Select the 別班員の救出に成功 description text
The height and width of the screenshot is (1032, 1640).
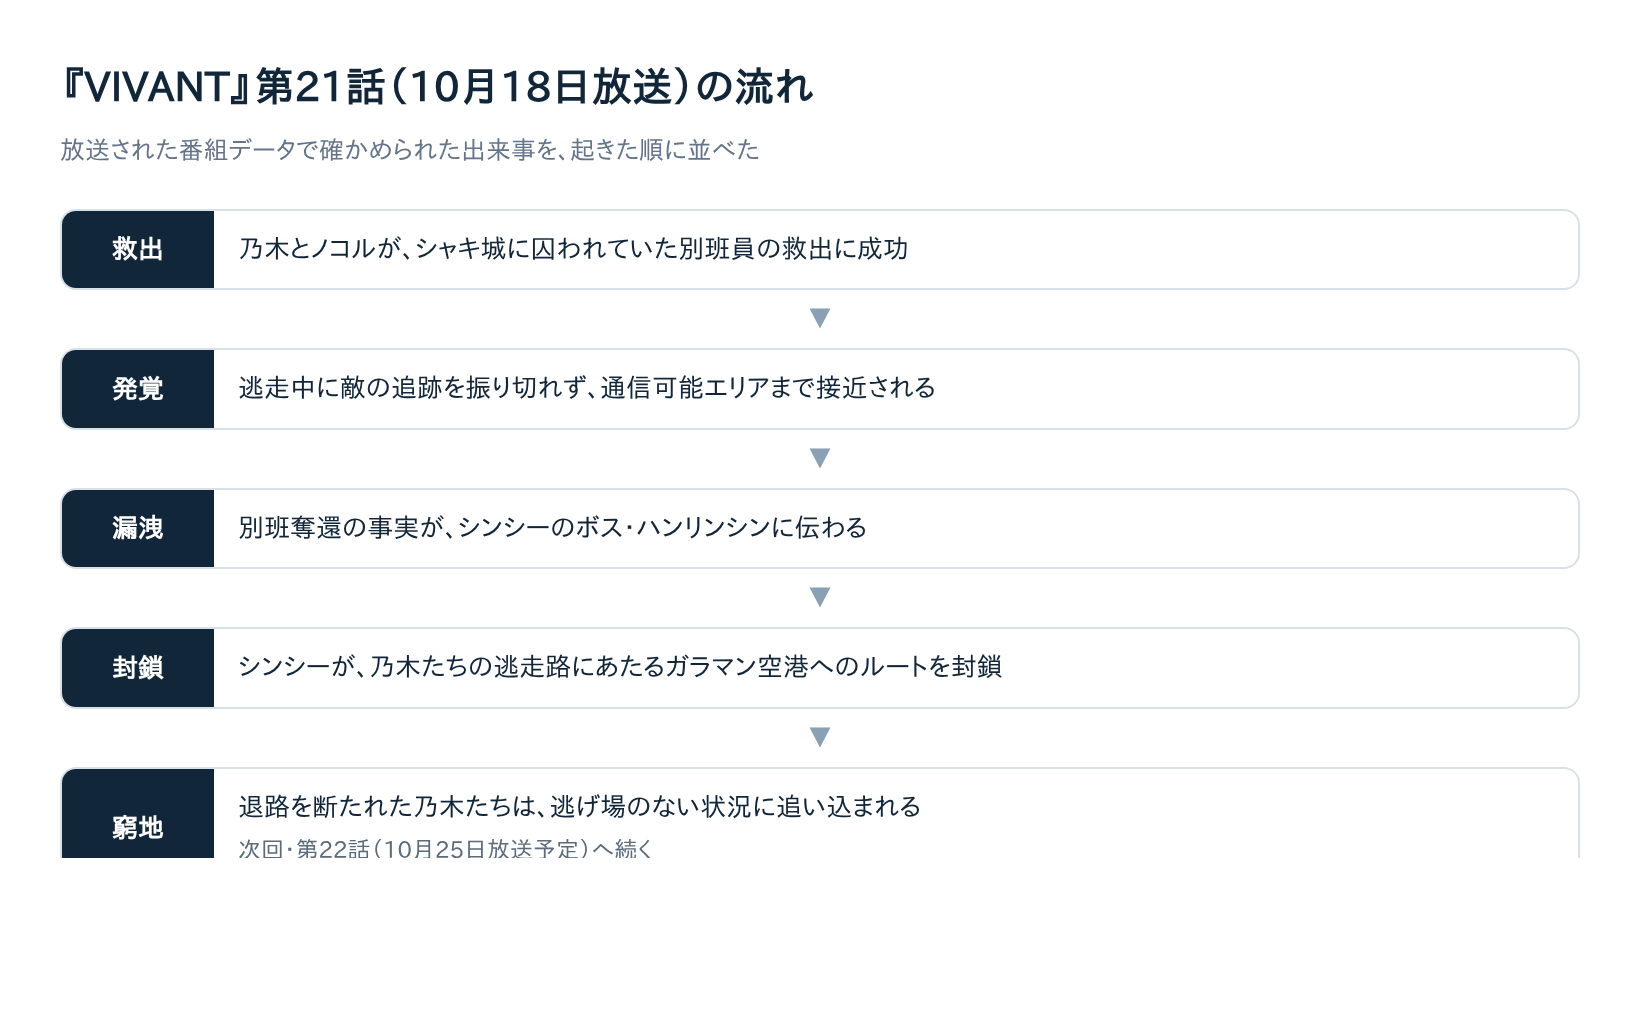click(x=573, y=249)
